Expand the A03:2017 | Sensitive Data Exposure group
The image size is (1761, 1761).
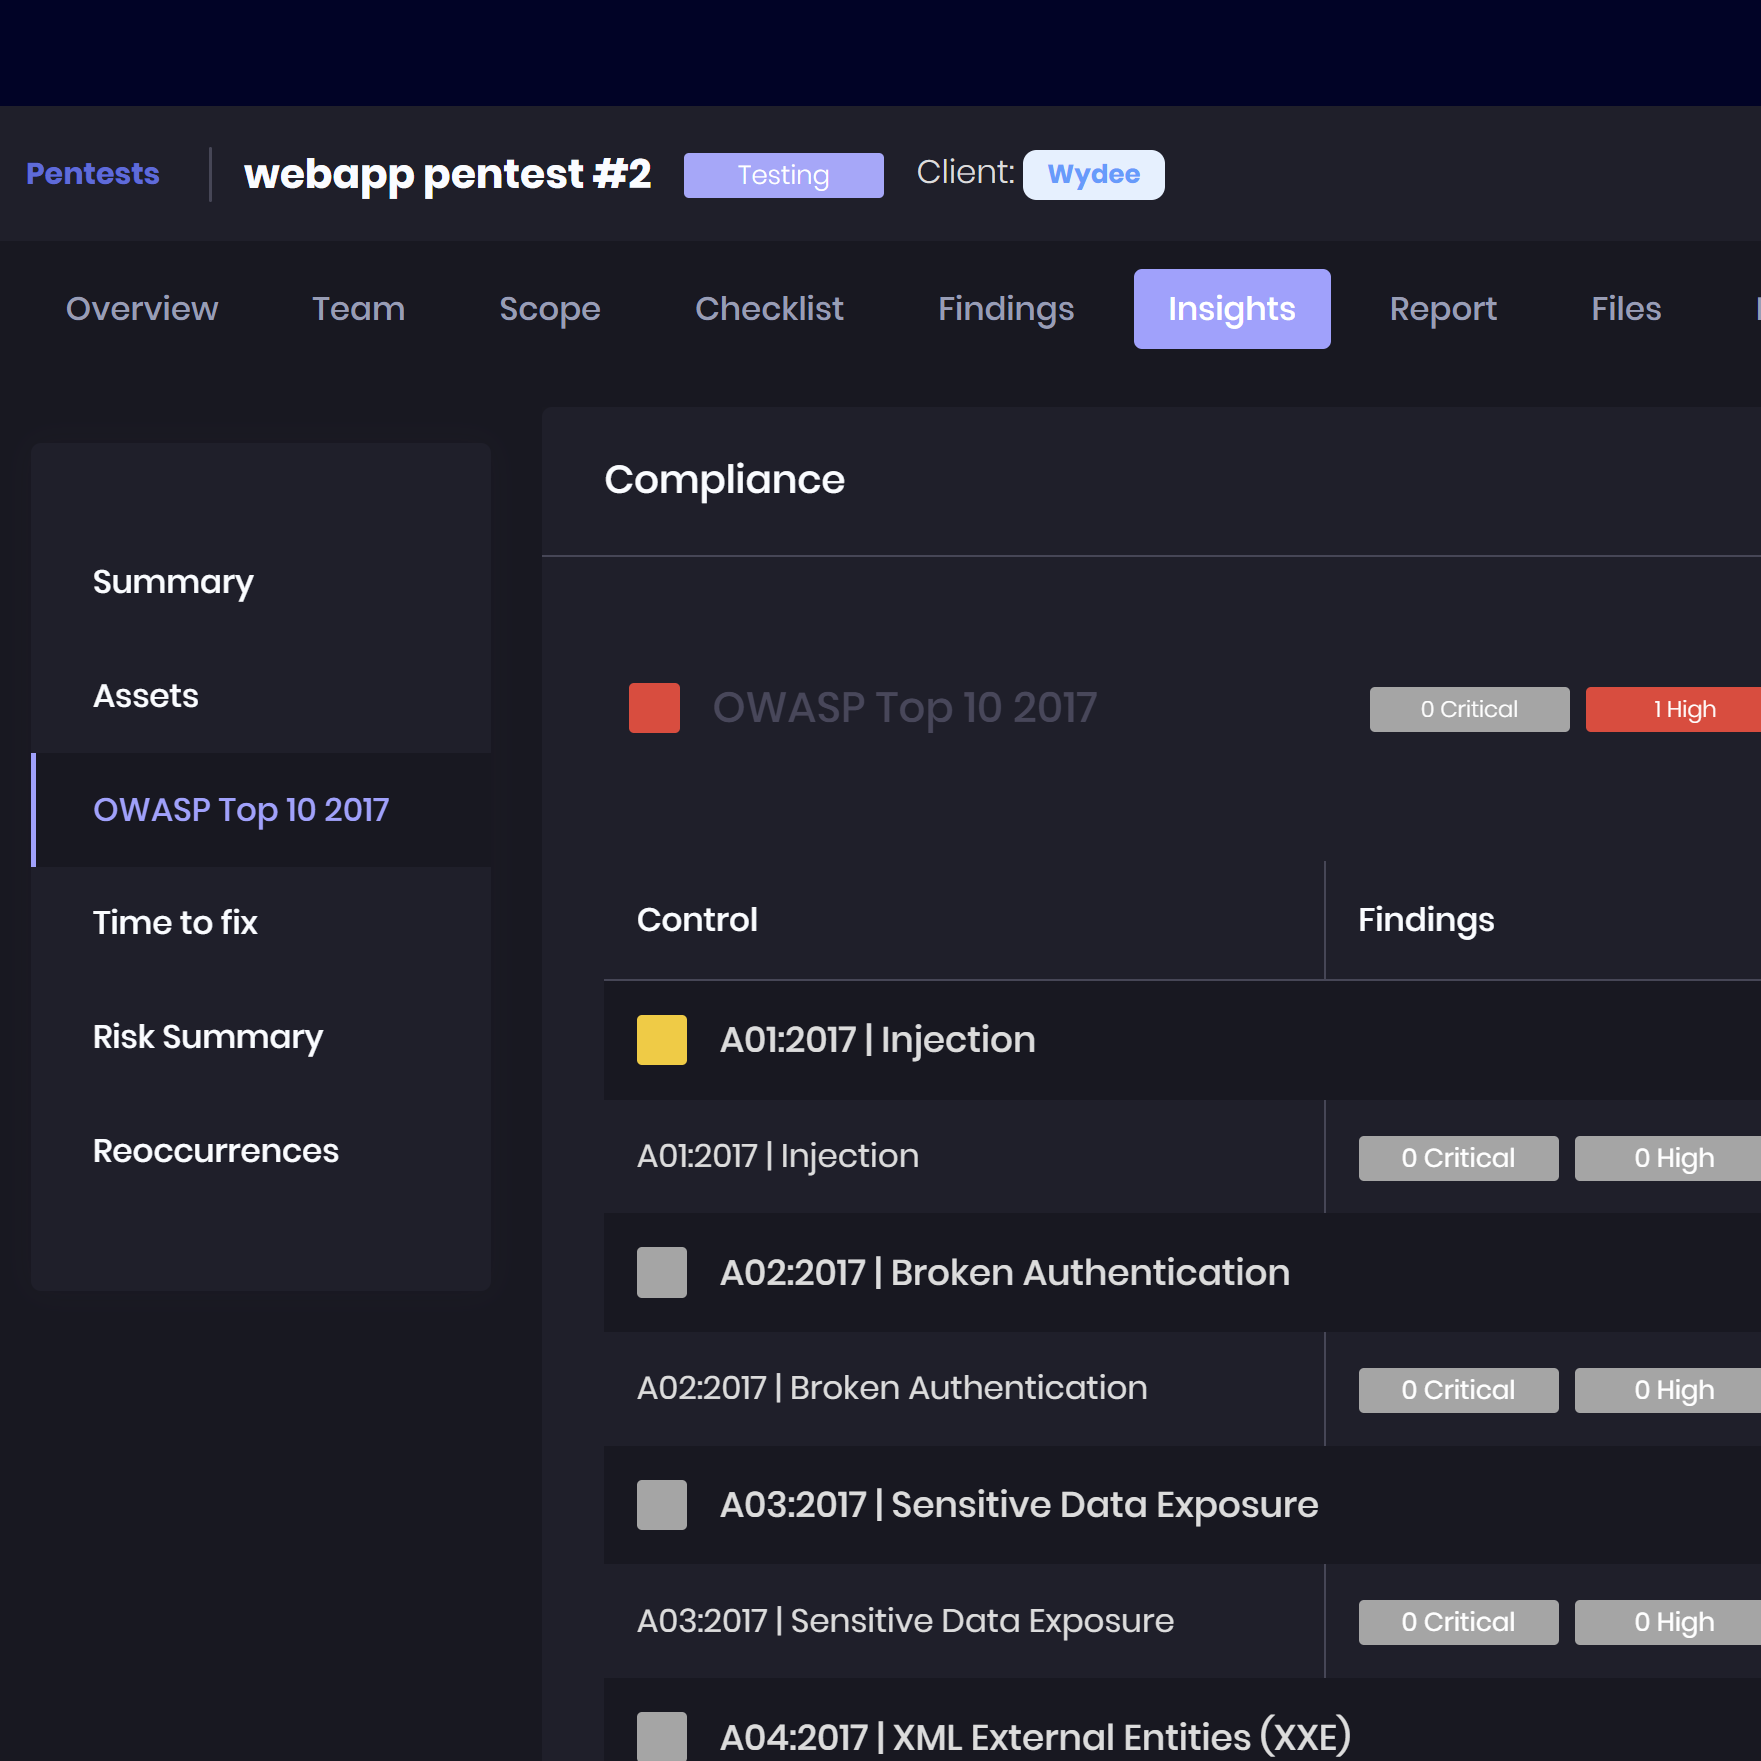pyautogui.click(x=1182, y=1505)
